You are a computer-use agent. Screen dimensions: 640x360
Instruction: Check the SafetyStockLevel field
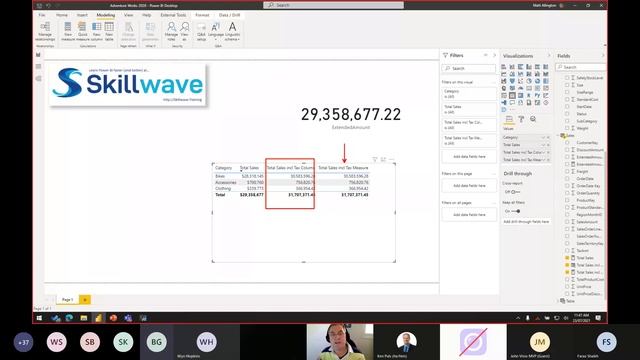(x=567, y=78)
